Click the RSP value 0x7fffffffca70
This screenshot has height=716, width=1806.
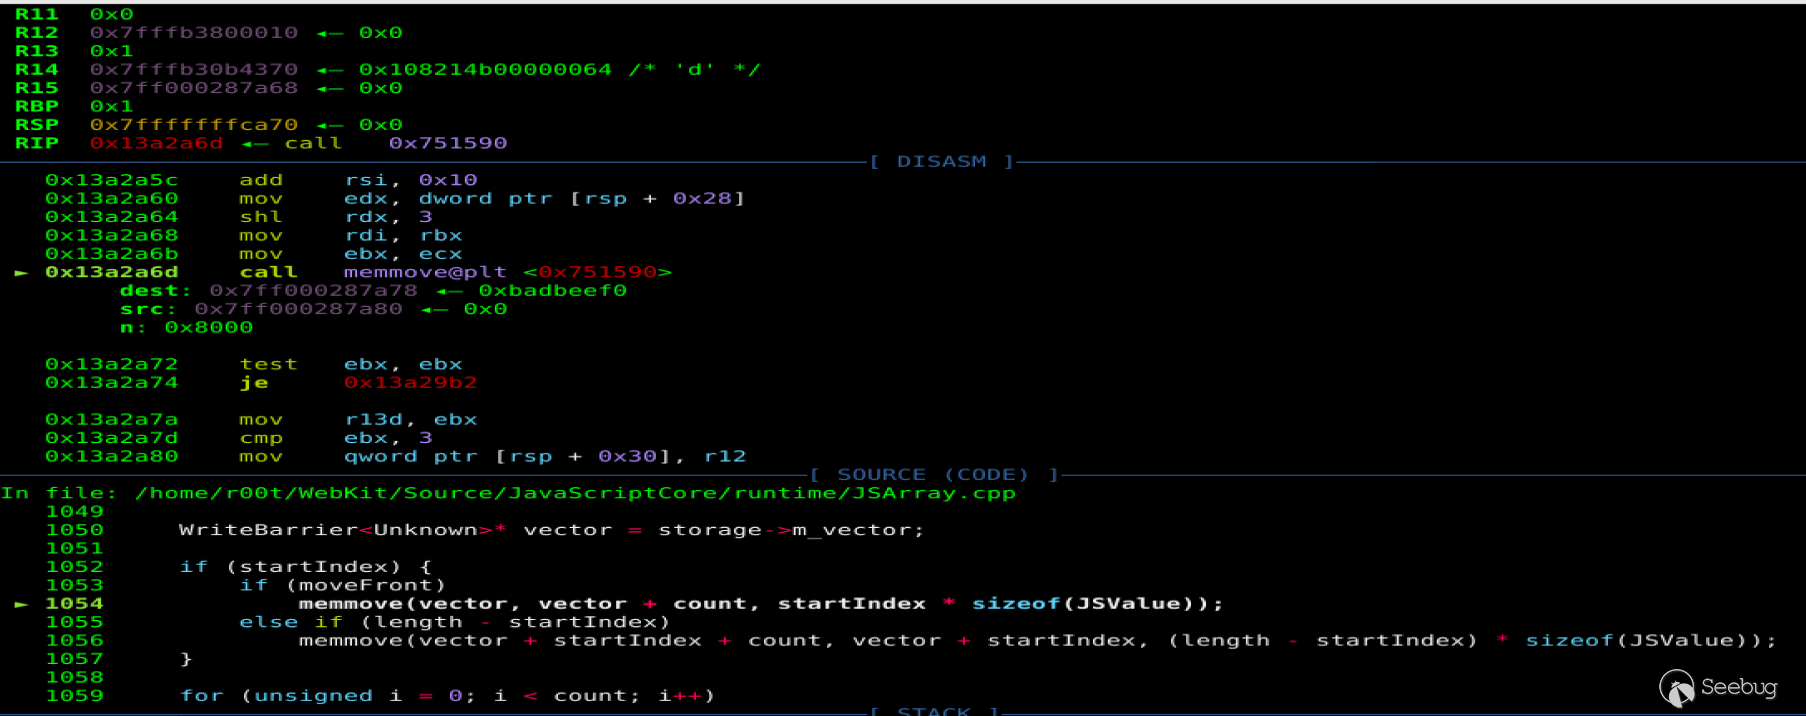click(x=194, y=125)
